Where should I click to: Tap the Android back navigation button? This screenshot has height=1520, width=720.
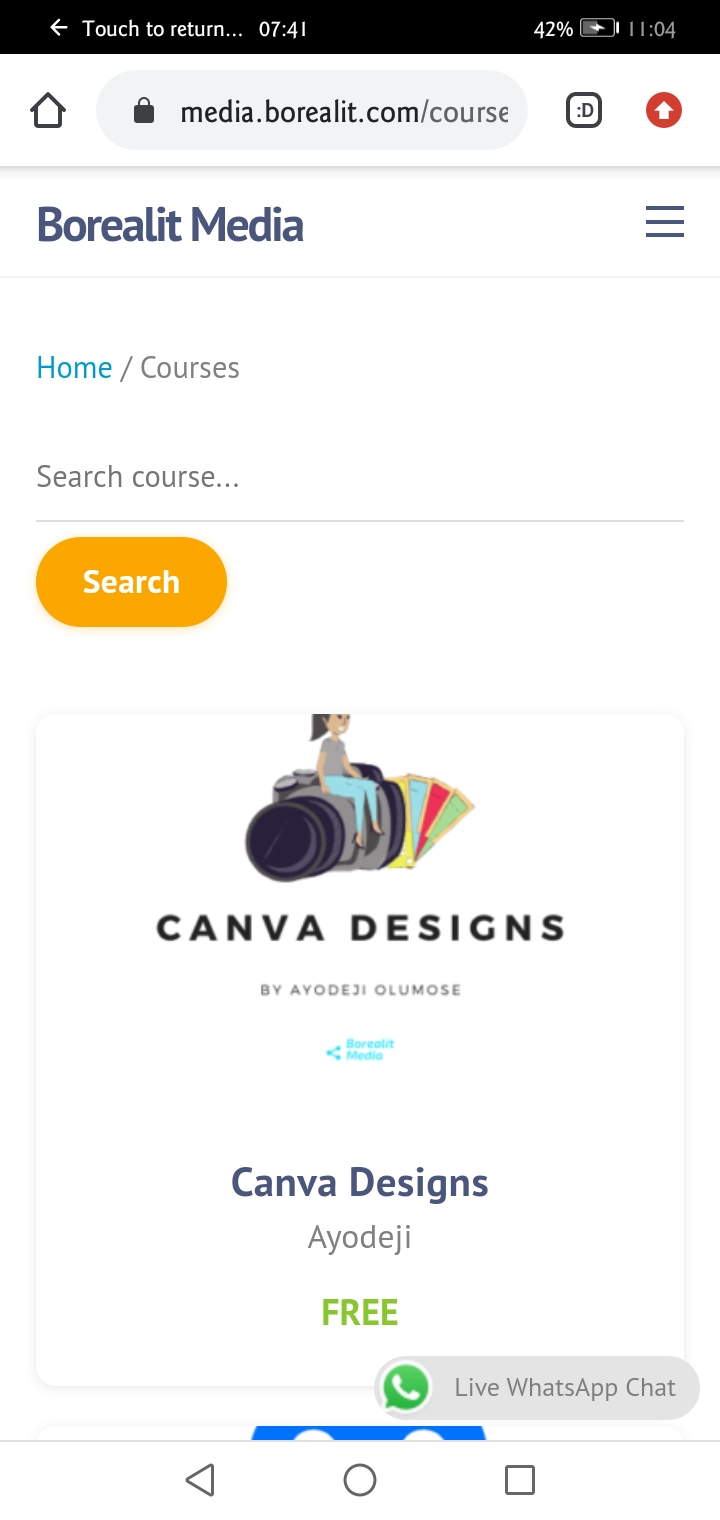[x=200, y=1480]
